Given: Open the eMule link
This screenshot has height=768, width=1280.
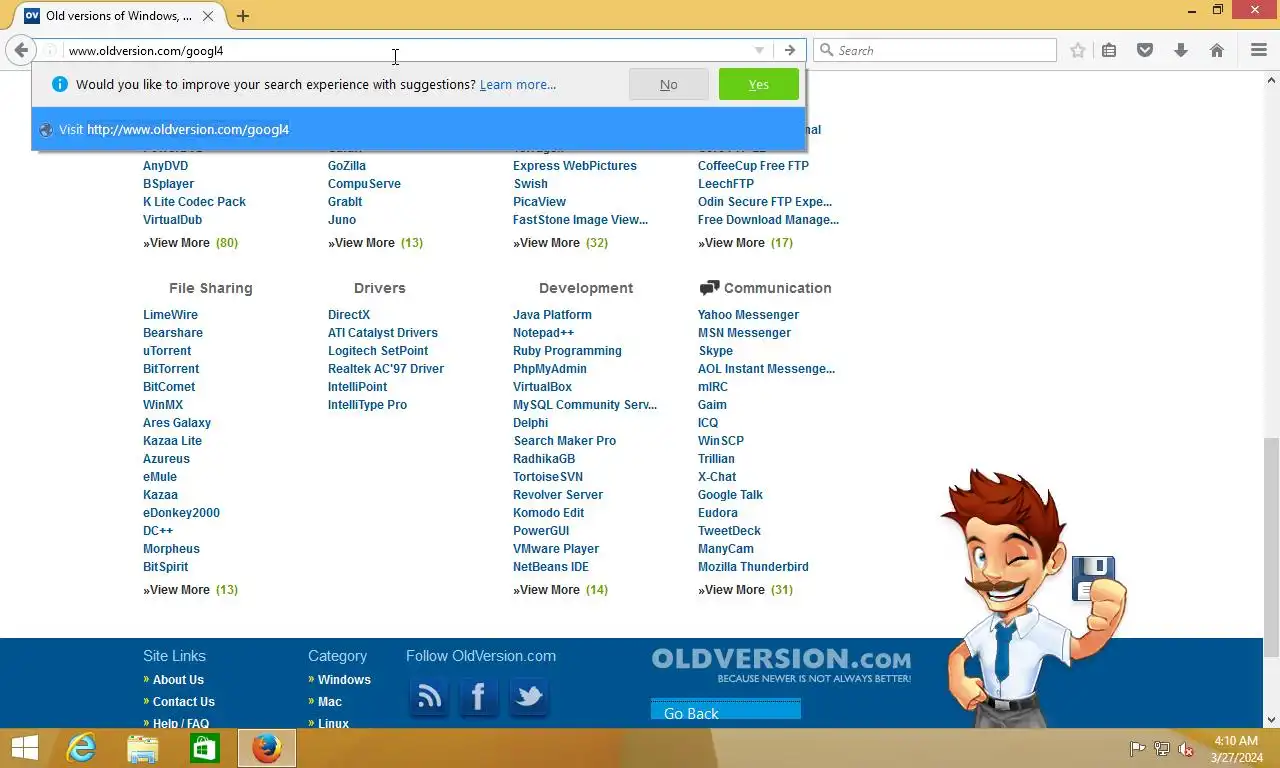Looking at the screenshot, I should pyautogui.click(x=160, y=477).
